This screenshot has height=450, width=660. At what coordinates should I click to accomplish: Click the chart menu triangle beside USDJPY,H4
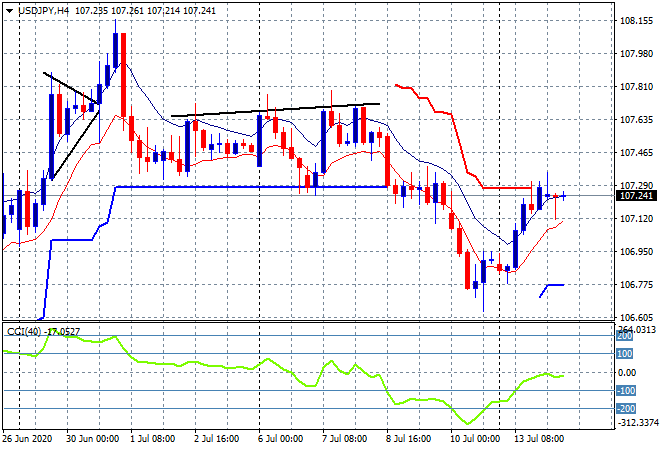pos(10,11)
